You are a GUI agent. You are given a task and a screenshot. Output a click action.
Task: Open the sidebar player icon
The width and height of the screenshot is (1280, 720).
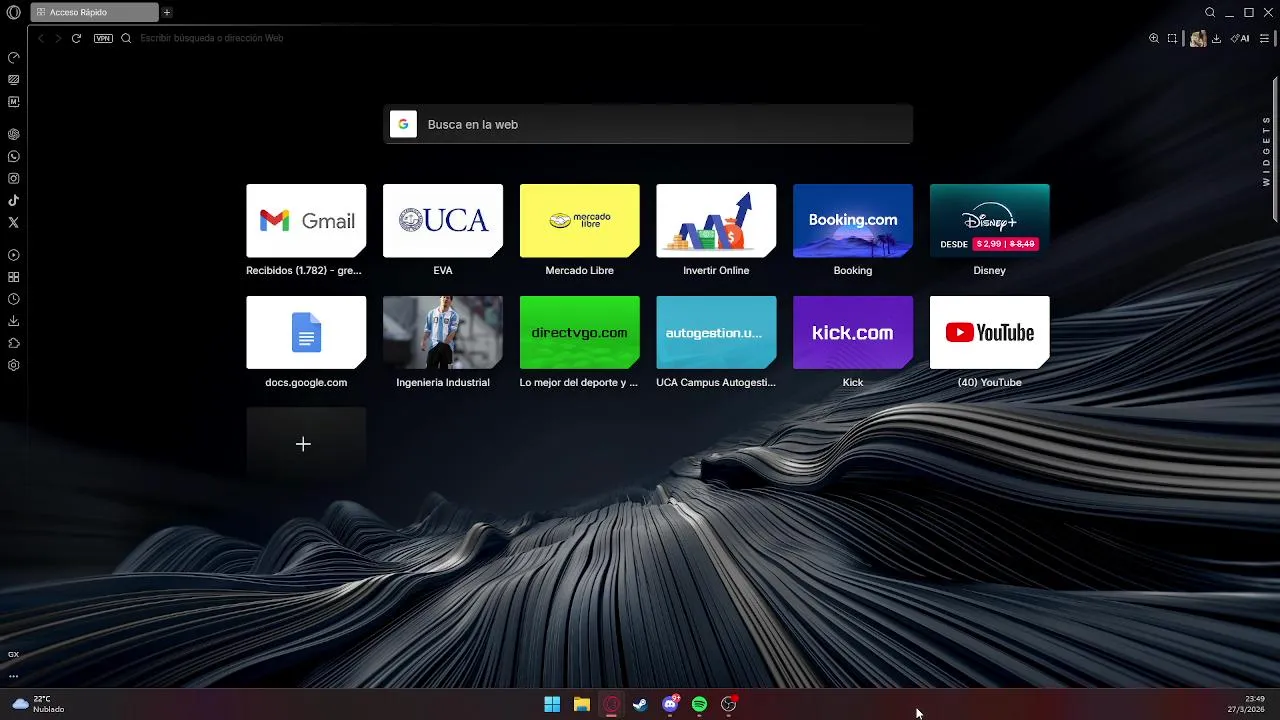(14, 255)
